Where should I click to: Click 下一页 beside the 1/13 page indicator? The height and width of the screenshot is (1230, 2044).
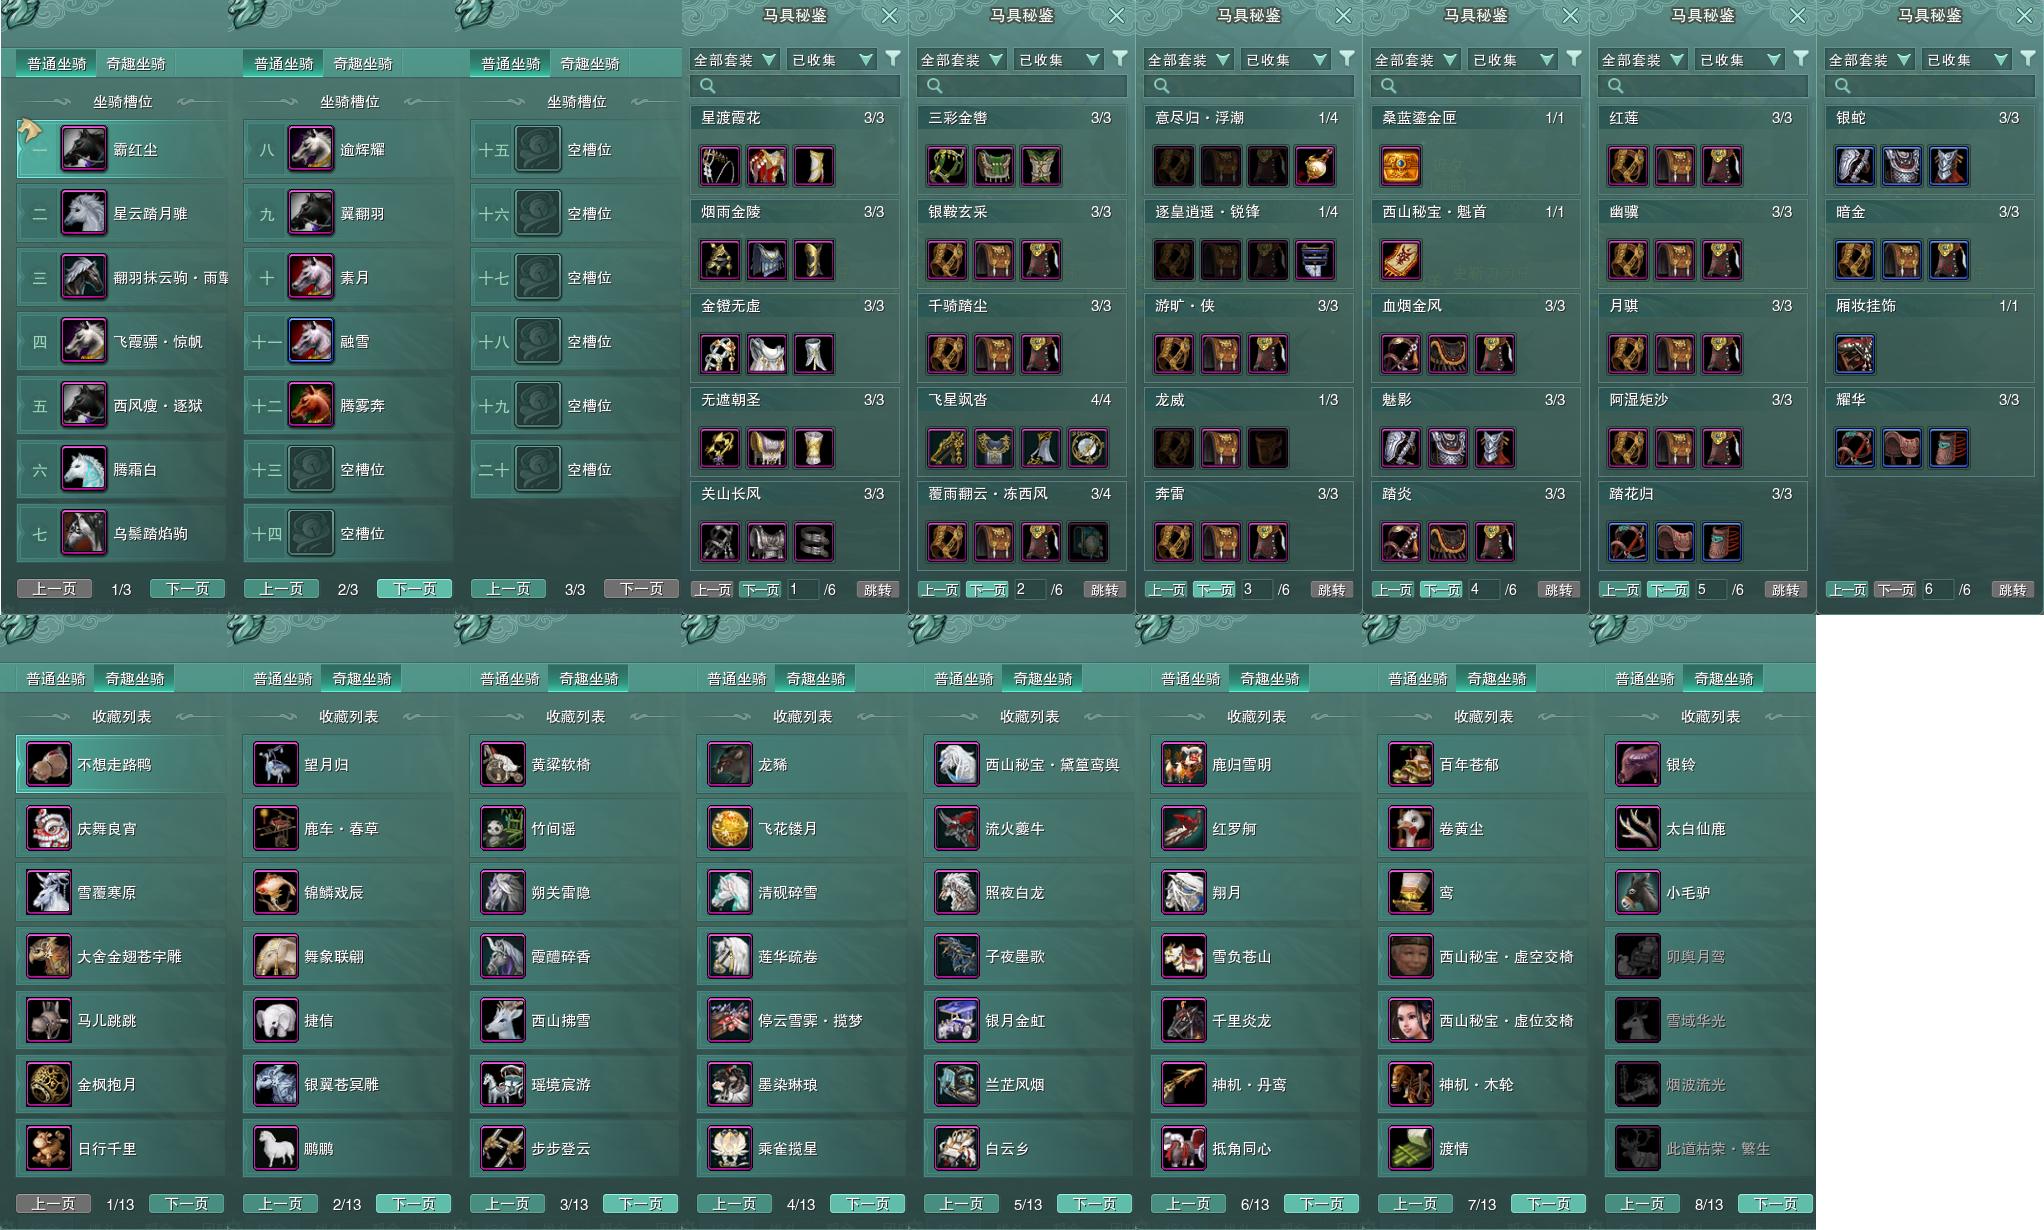tap(186, 1204)
